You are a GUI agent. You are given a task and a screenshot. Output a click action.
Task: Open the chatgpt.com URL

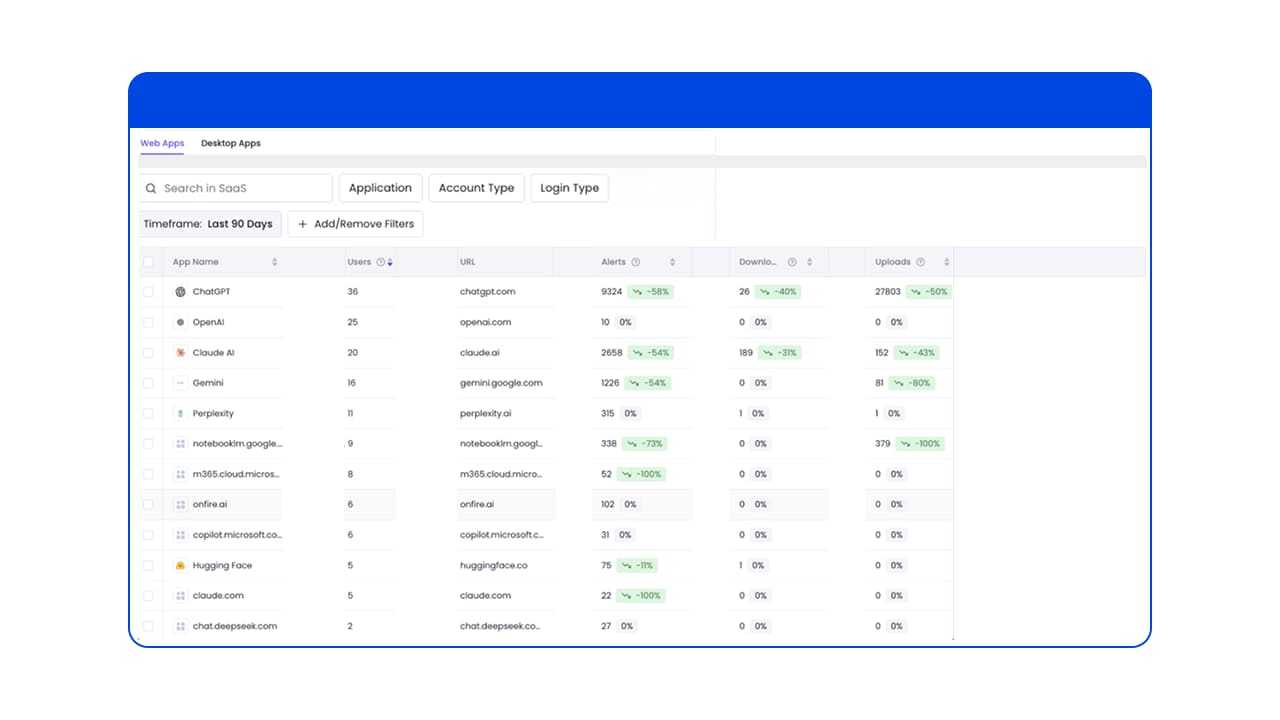[x=488, y=292]
